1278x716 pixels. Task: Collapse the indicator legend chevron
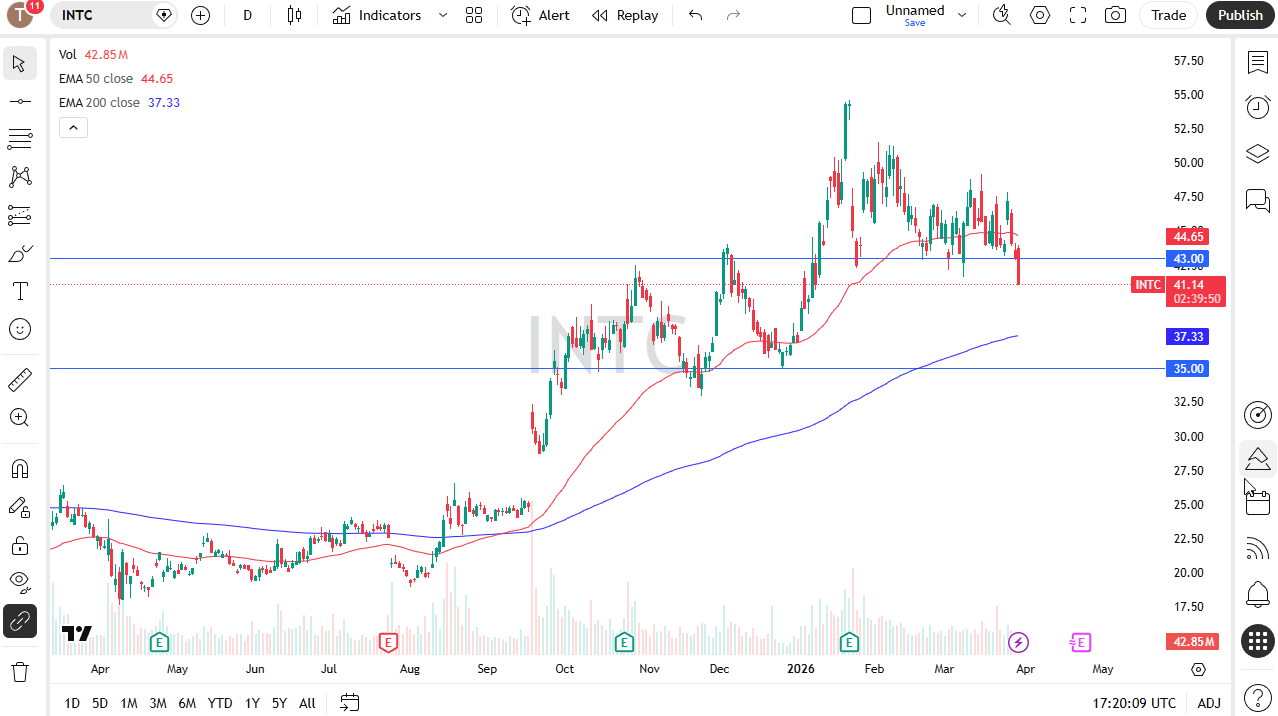[73, 127]
